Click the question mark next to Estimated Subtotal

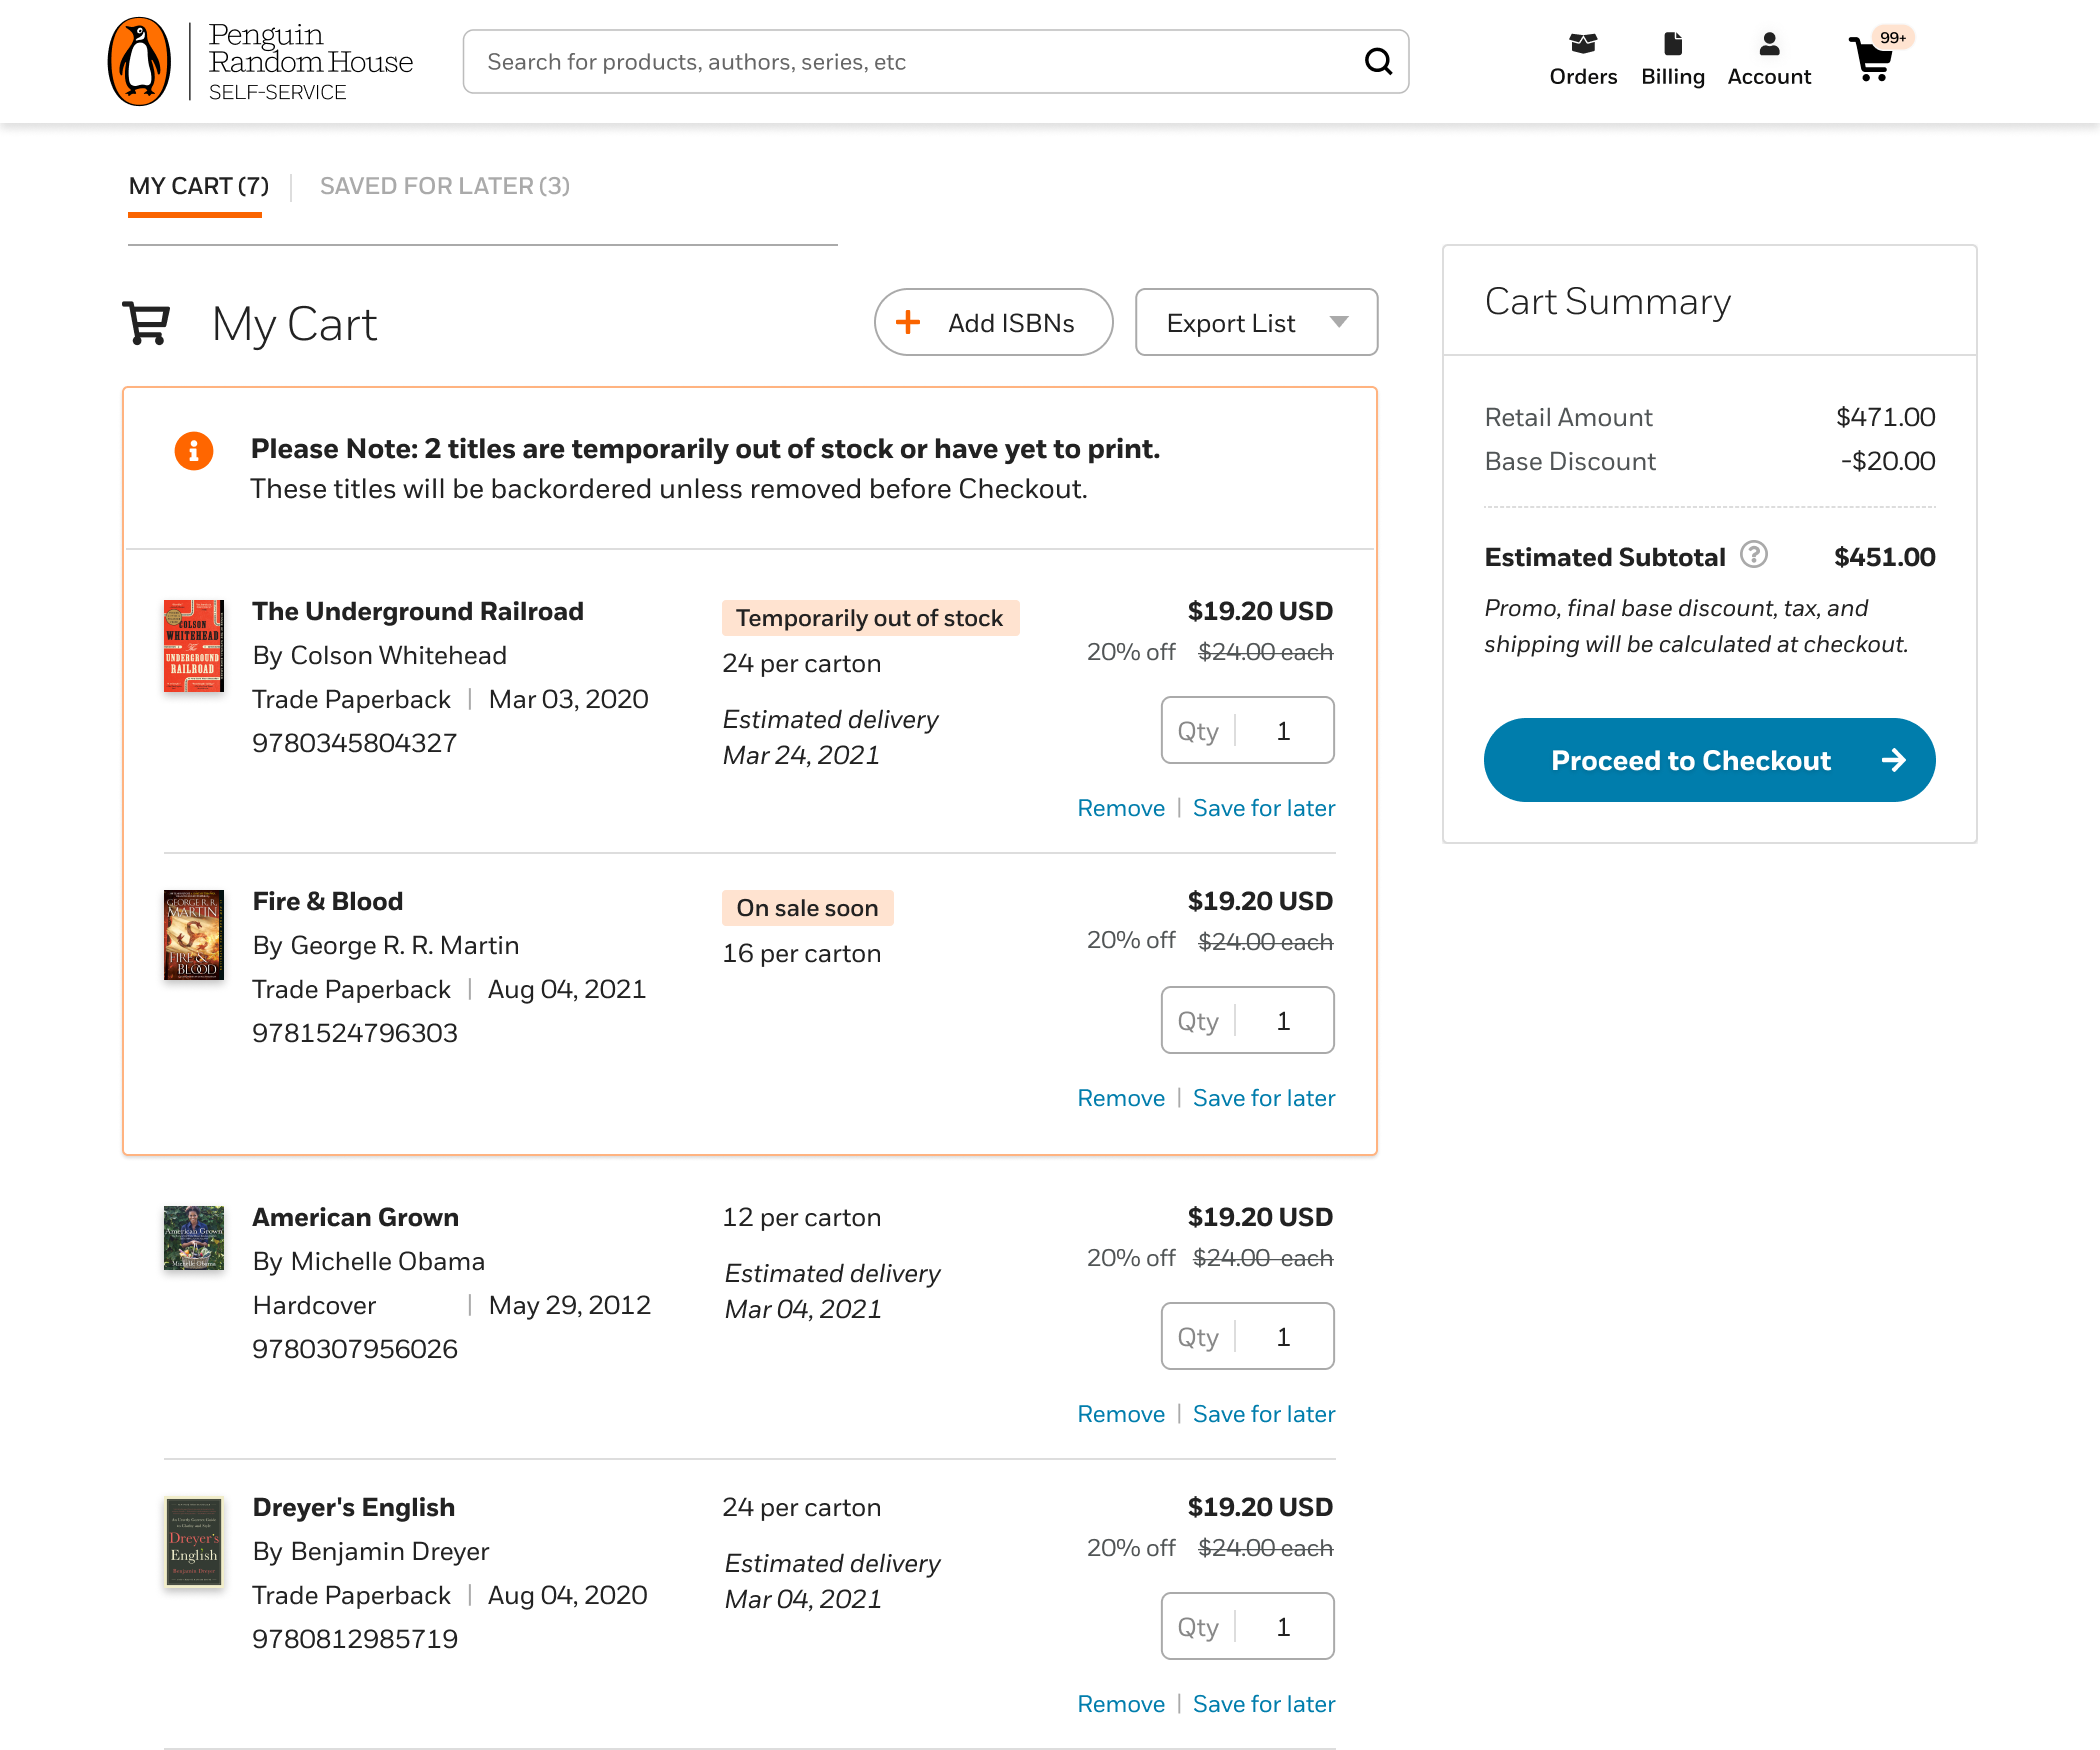[x=1754, y=554]
